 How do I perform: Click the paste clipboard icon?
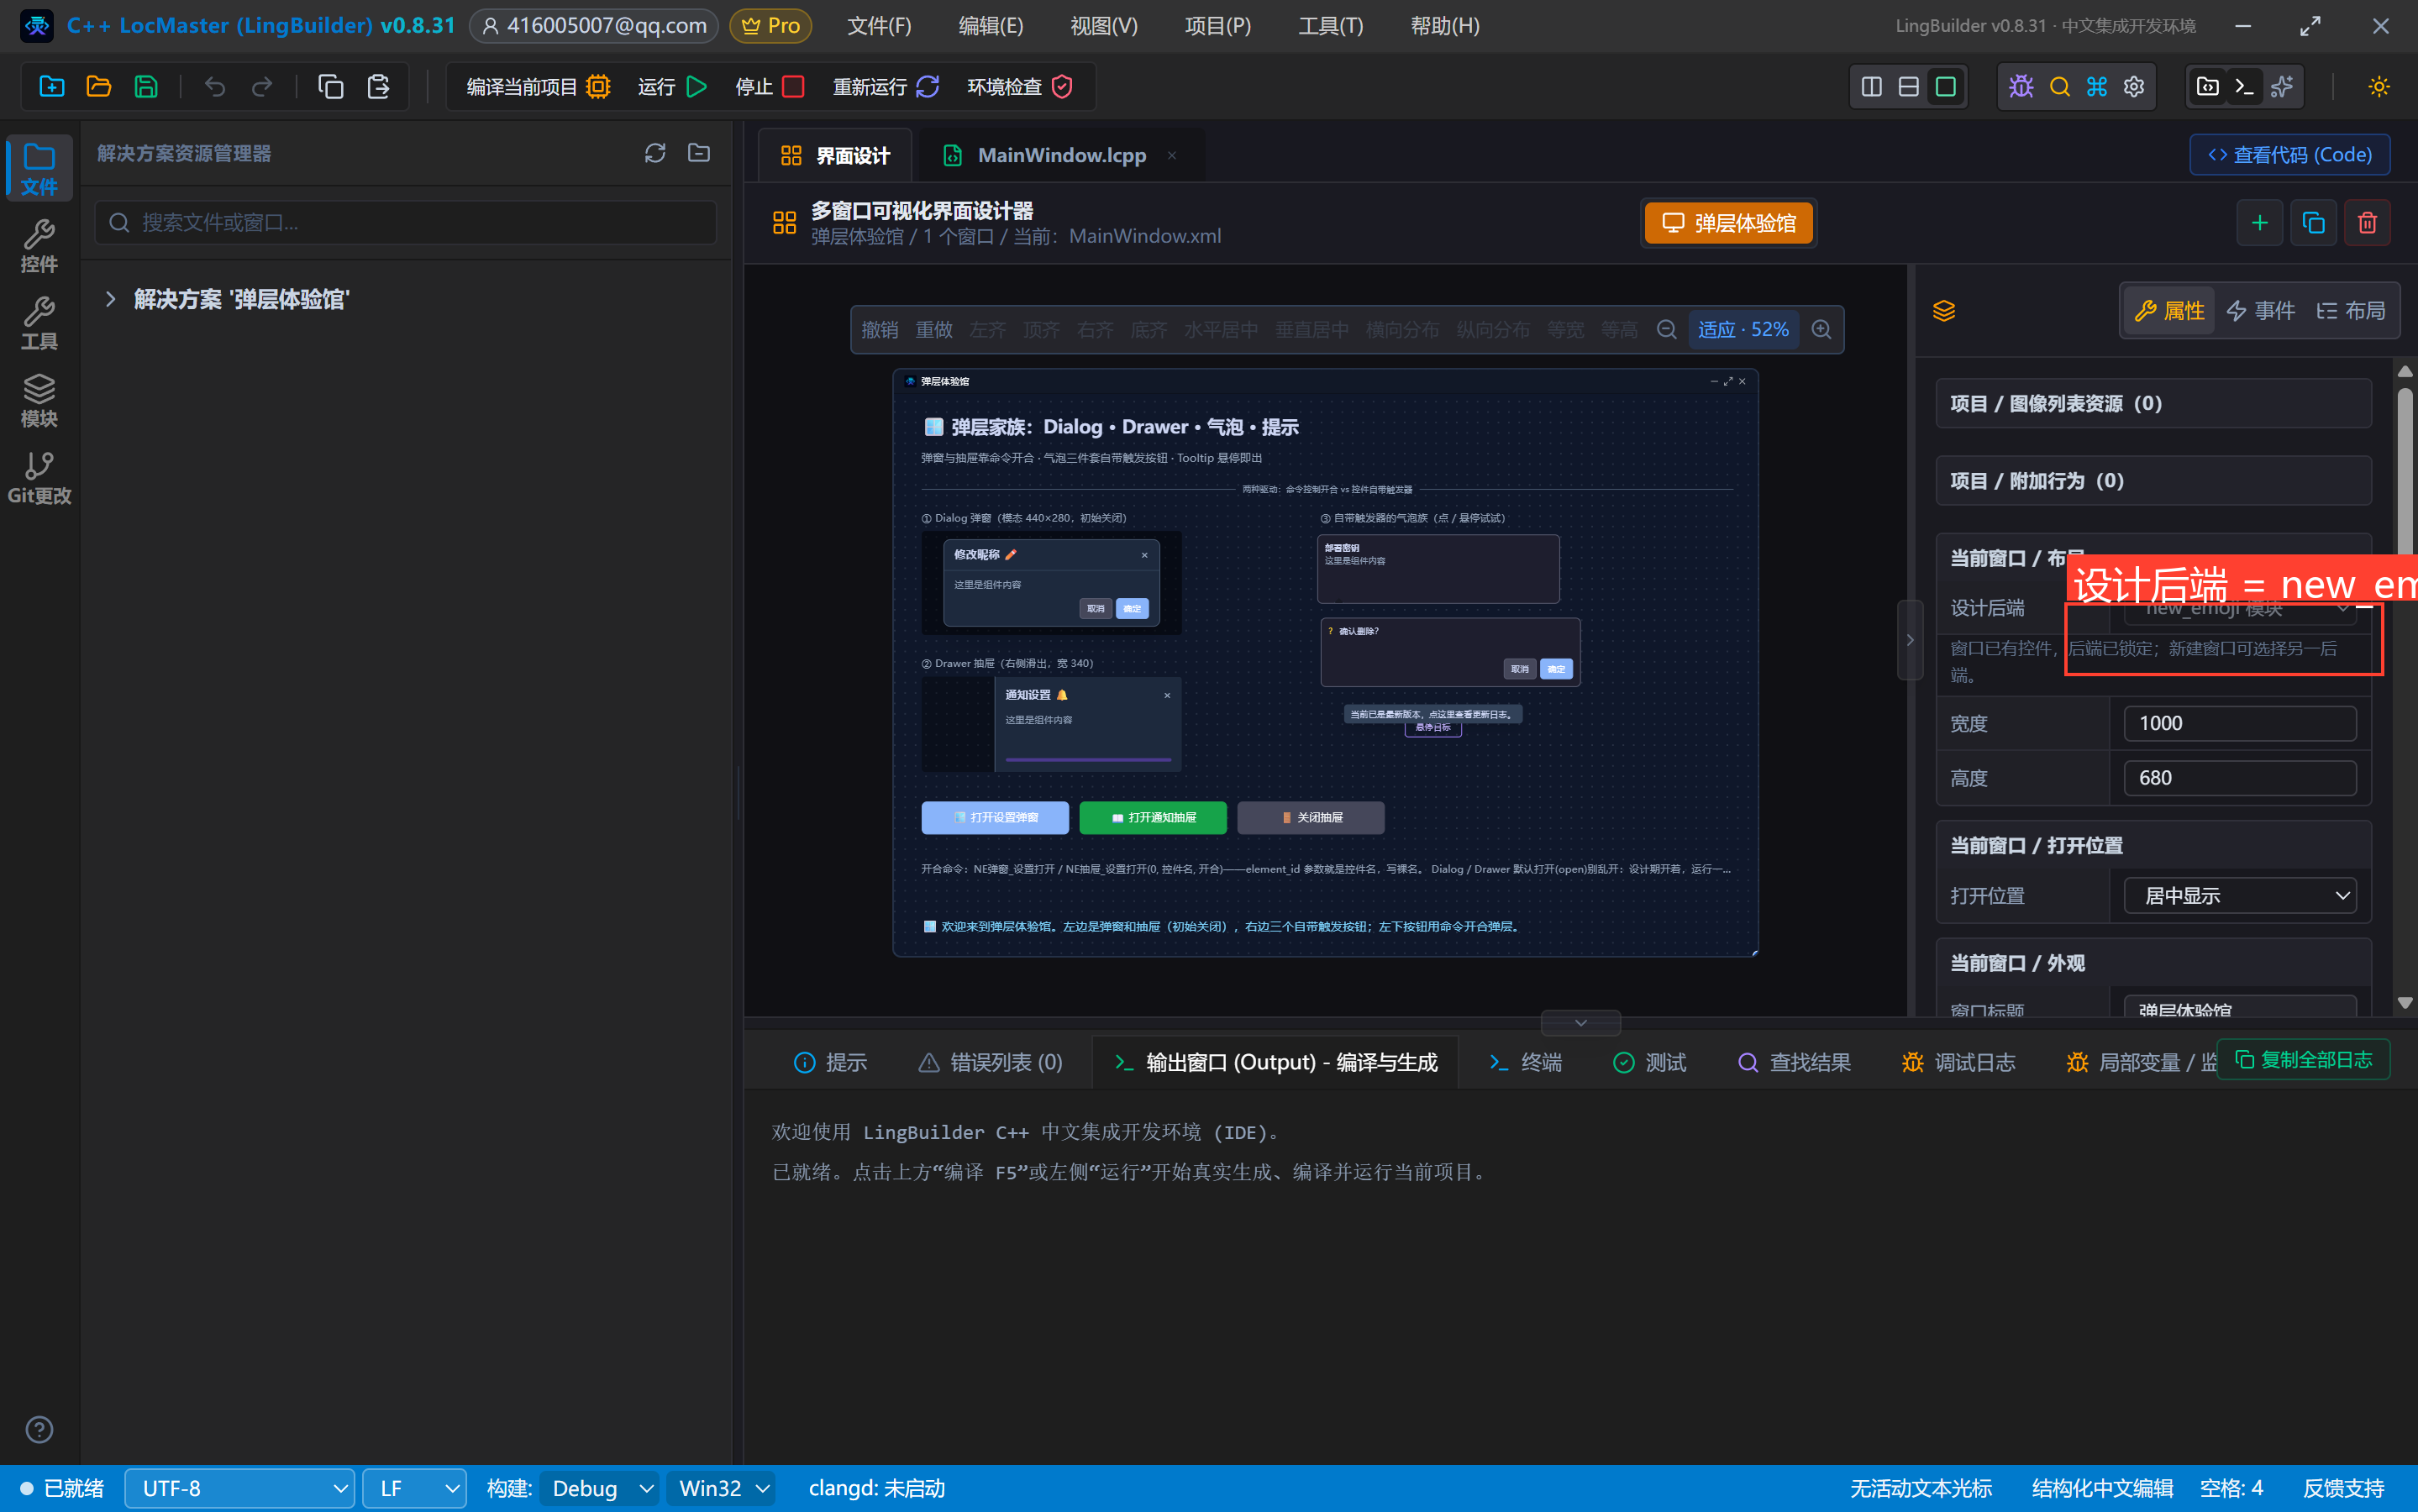click(x=378, y=87)
